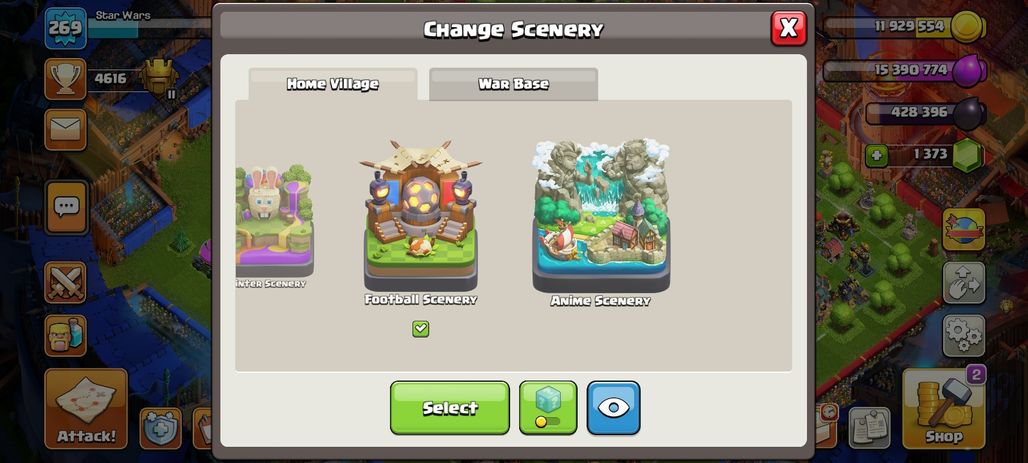Click the green Select button

(x=450, y=408)
